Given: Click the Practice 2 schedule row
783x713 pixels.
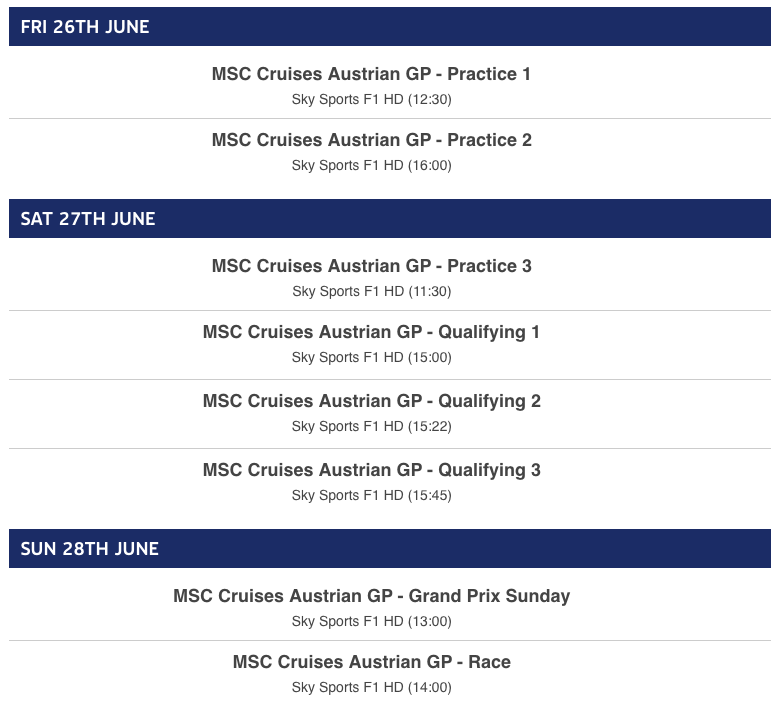Looking at the screenshot, I should pyautogui.click(x=390, y=152).
